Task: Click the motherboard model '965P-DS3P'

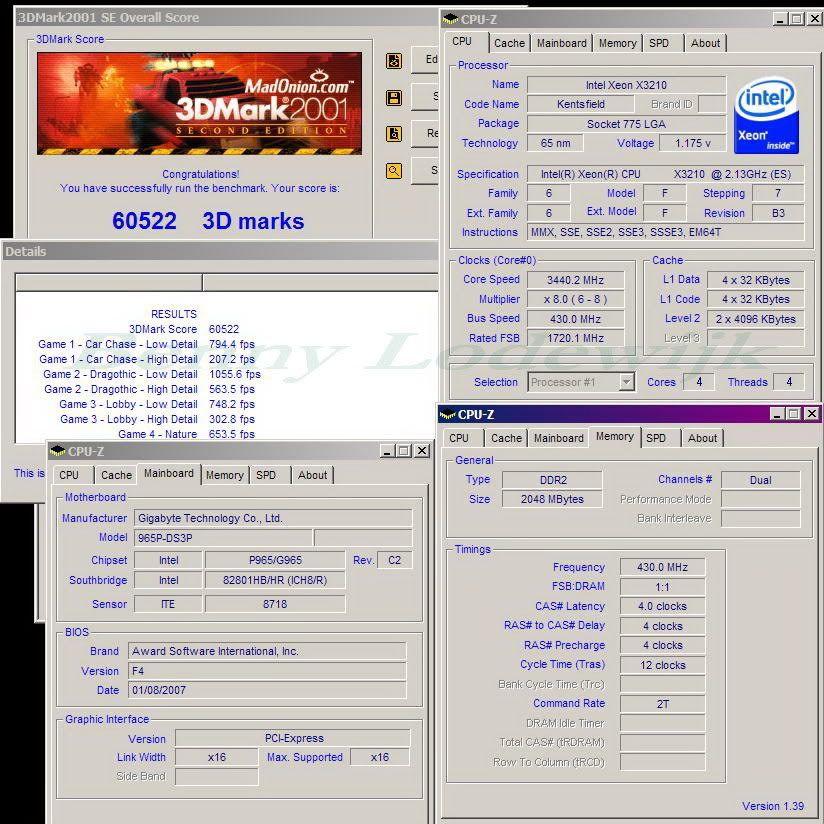Action: click(x=223, y=538)
